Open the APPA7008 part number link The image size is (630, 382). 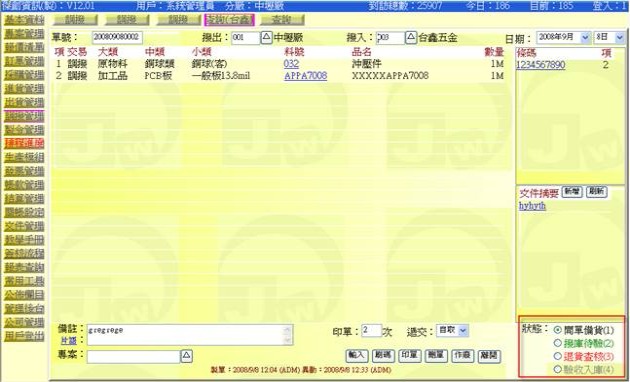pyautogui.click(x=305, y=76)
